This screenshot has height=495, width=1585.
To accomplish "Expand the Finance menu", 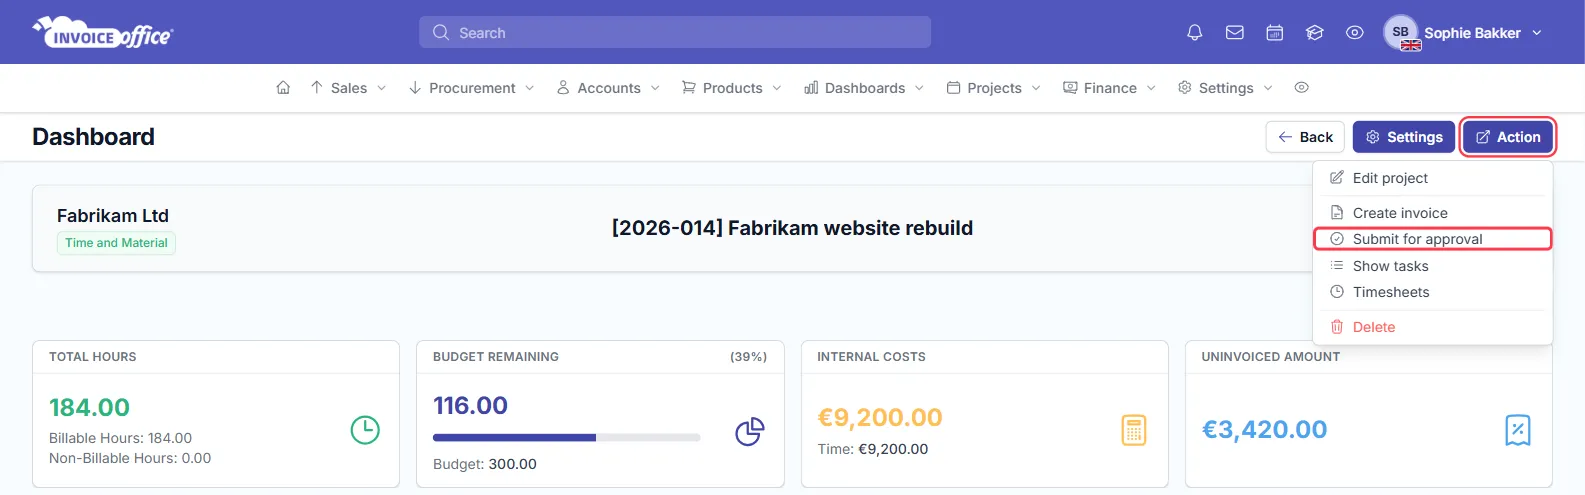I will tap(1109, 88).
